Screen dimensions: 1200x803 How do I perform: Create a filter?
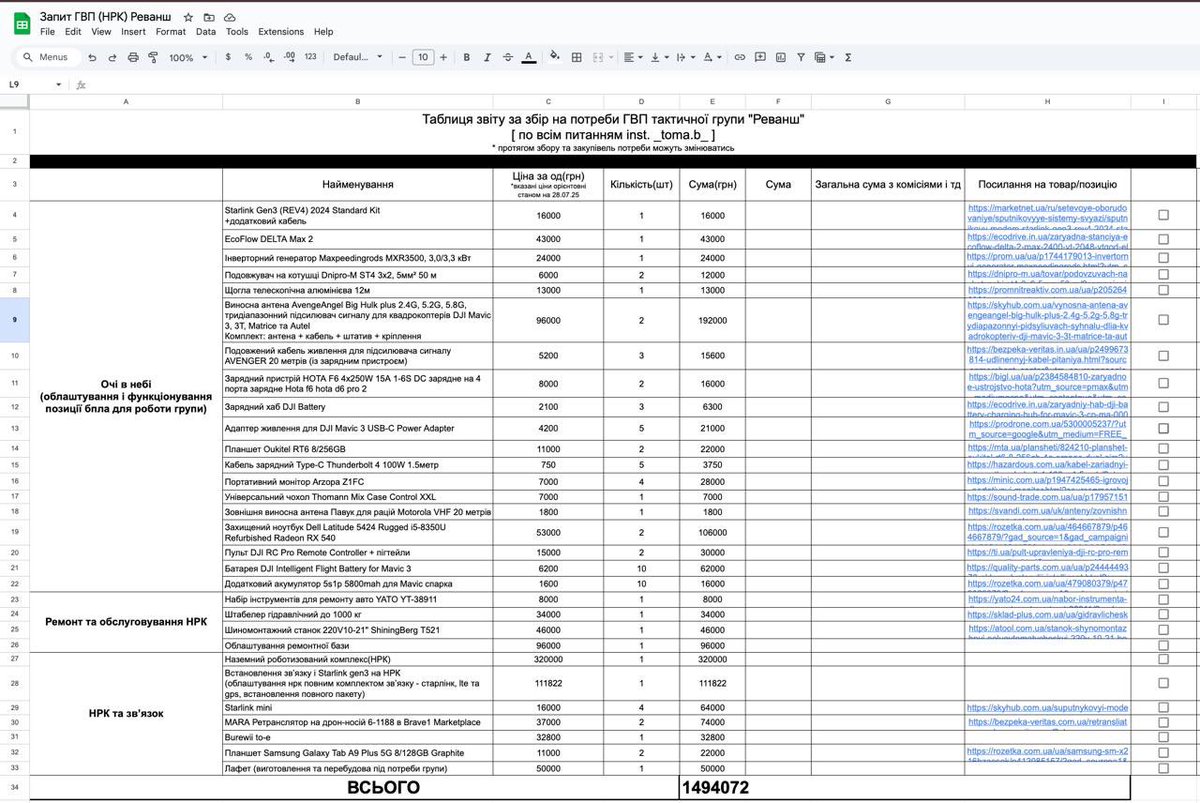[802, 58]
